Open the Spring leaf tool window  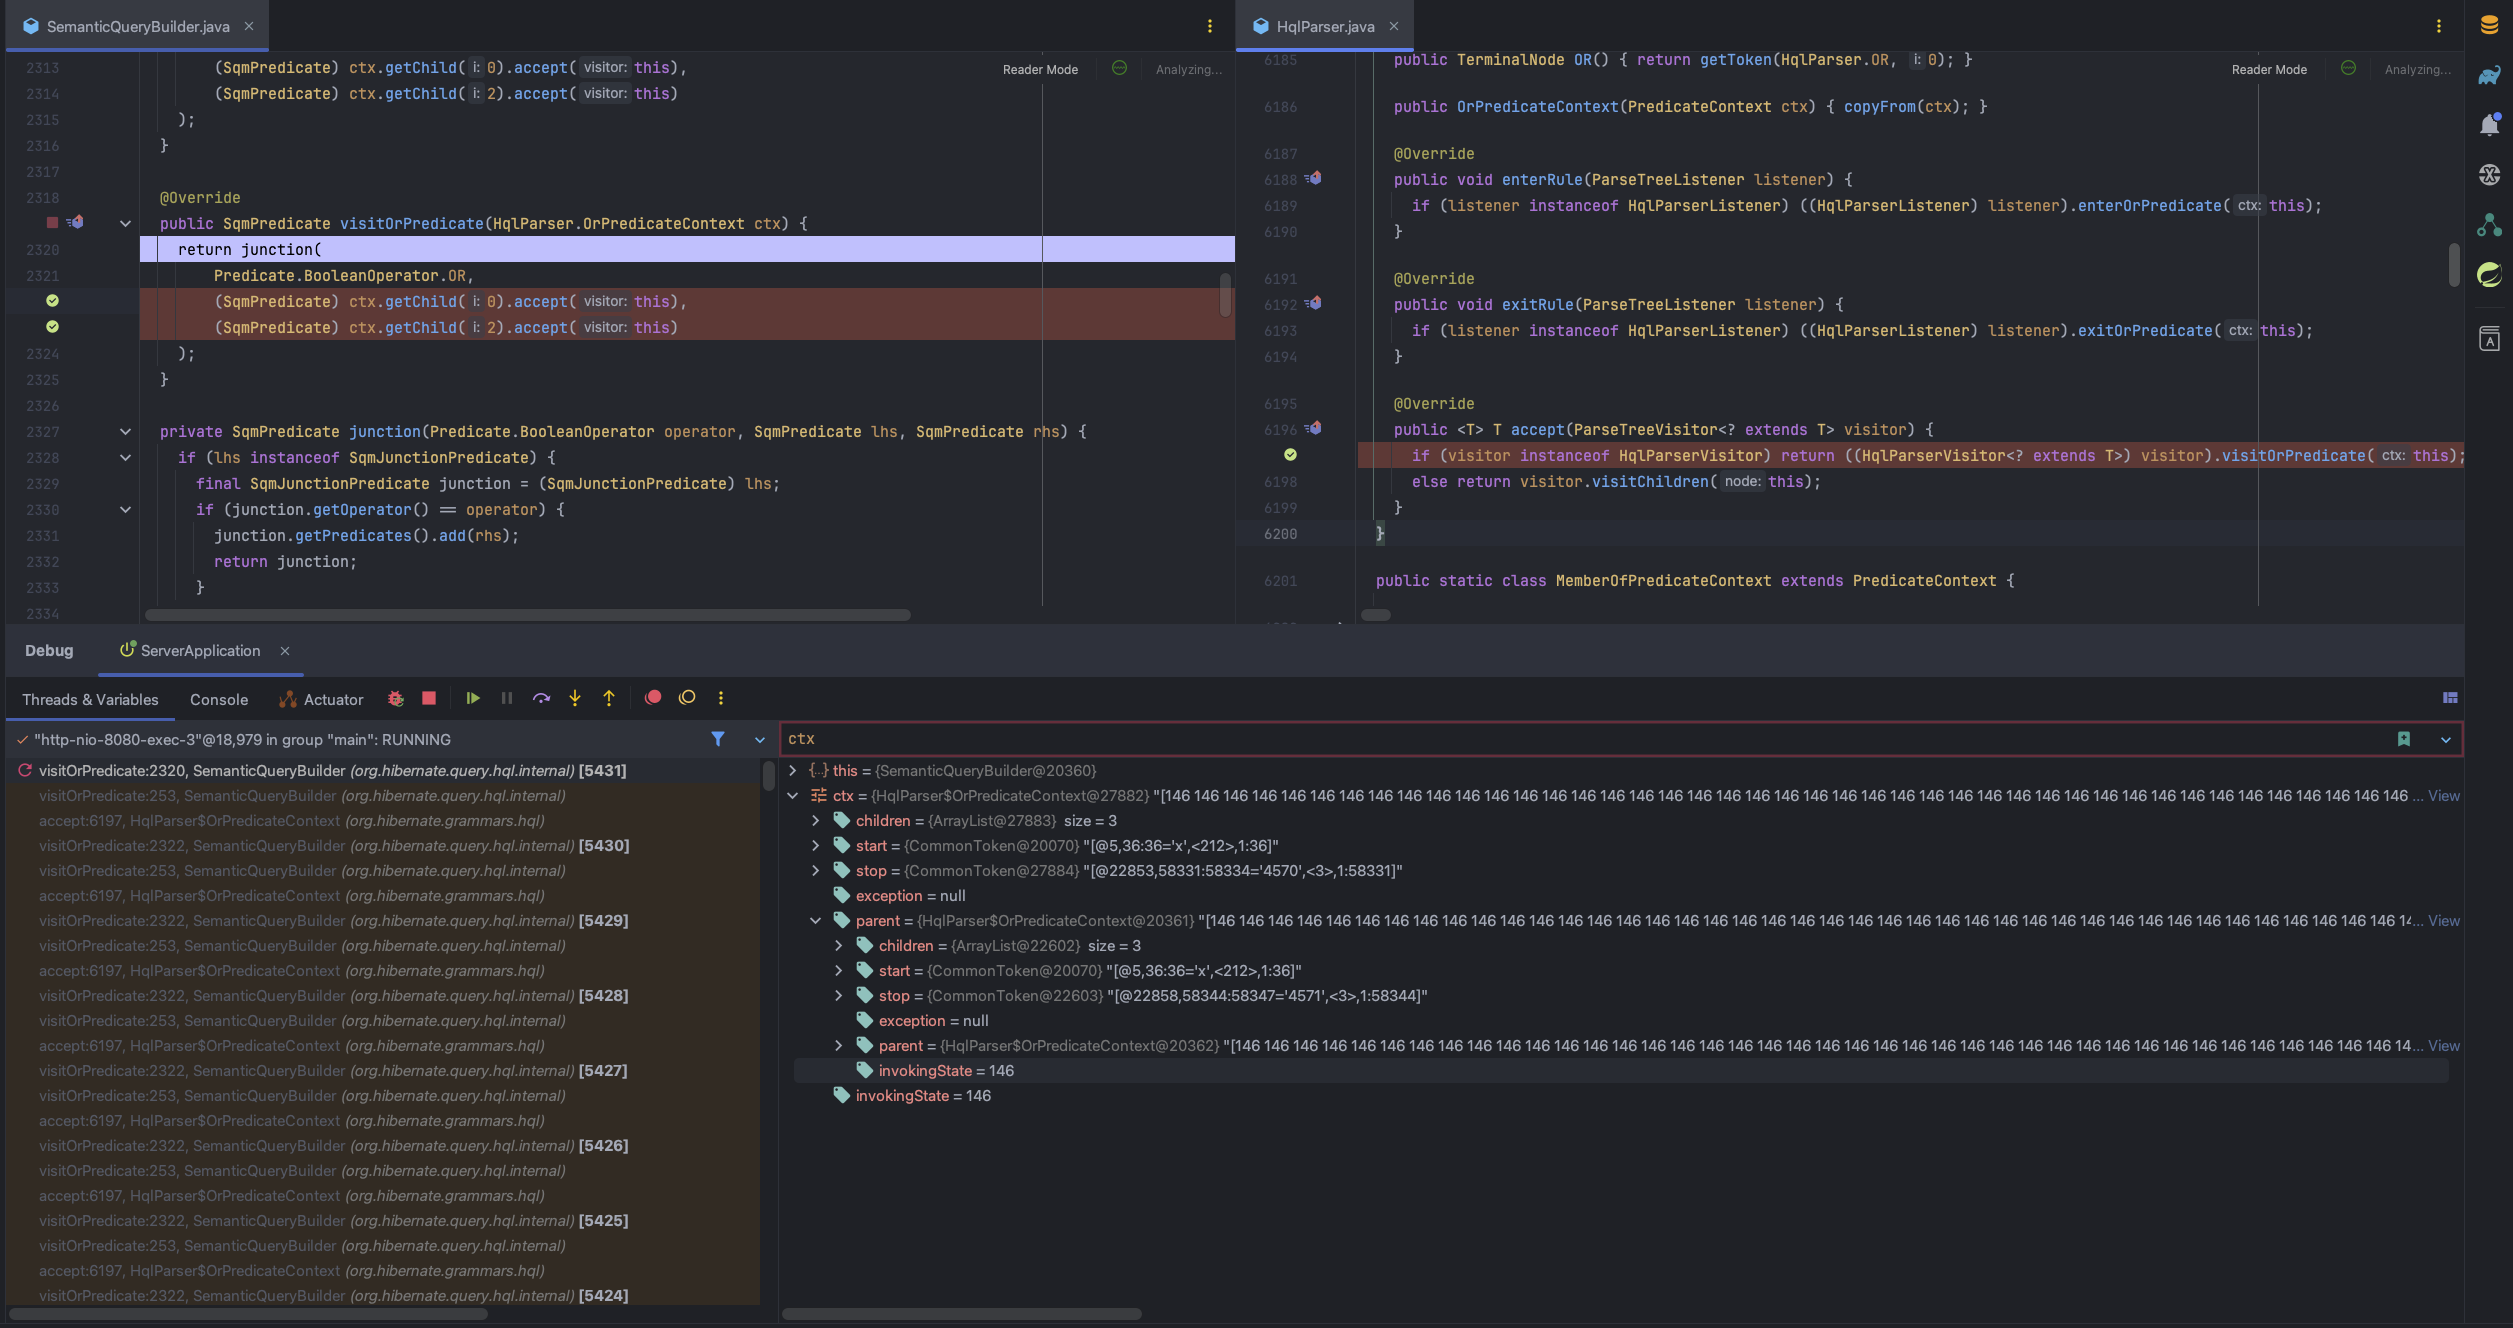(x=2489, y=274)
